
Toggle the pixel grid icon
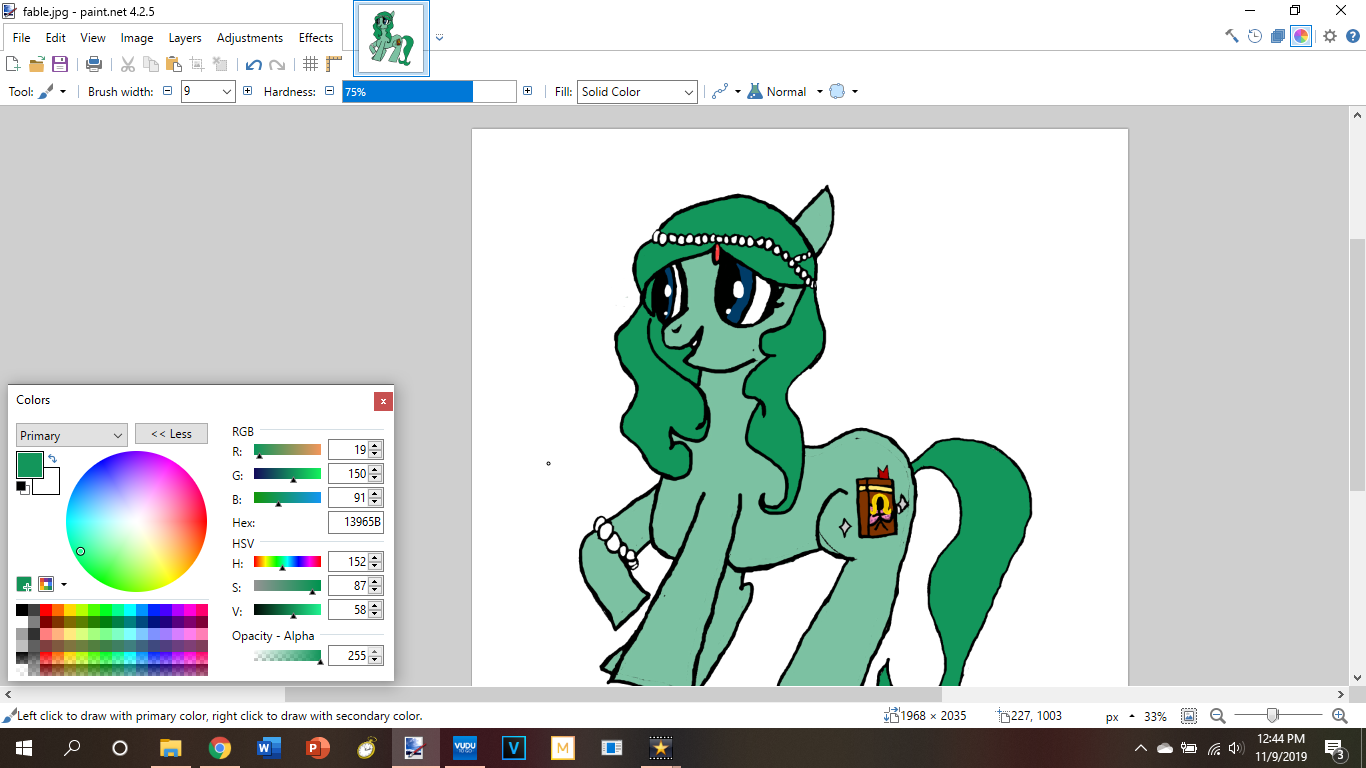pos(311,64)
